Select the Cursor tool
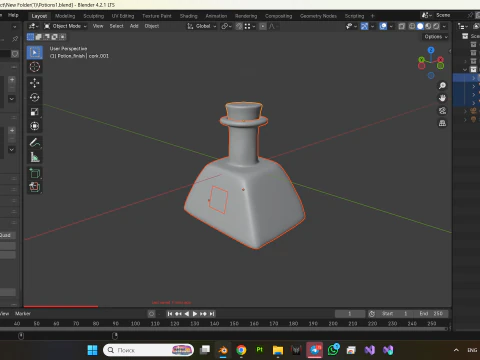This screenshot has width=480, height=360. coord(35,67)
